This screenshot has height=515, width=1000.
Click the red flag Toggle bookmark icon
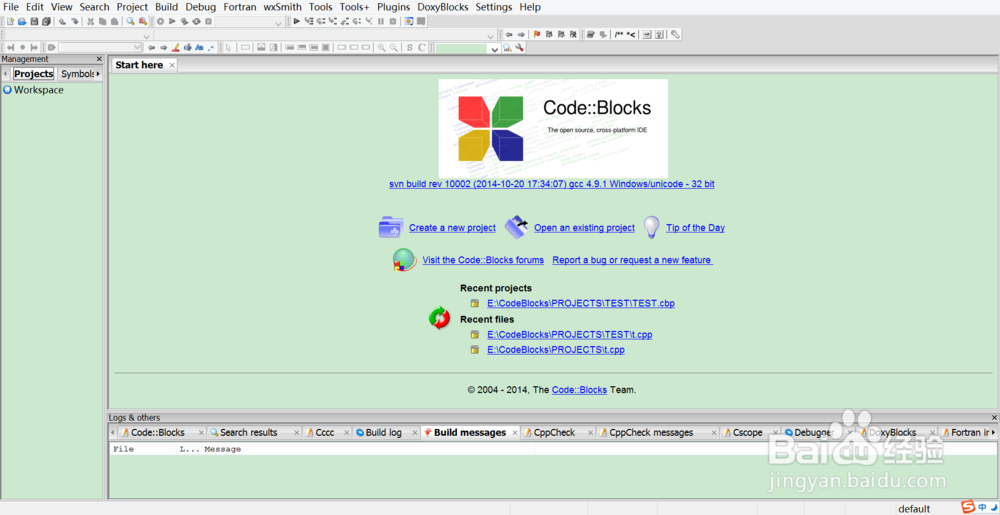click(x=536, y=34)
